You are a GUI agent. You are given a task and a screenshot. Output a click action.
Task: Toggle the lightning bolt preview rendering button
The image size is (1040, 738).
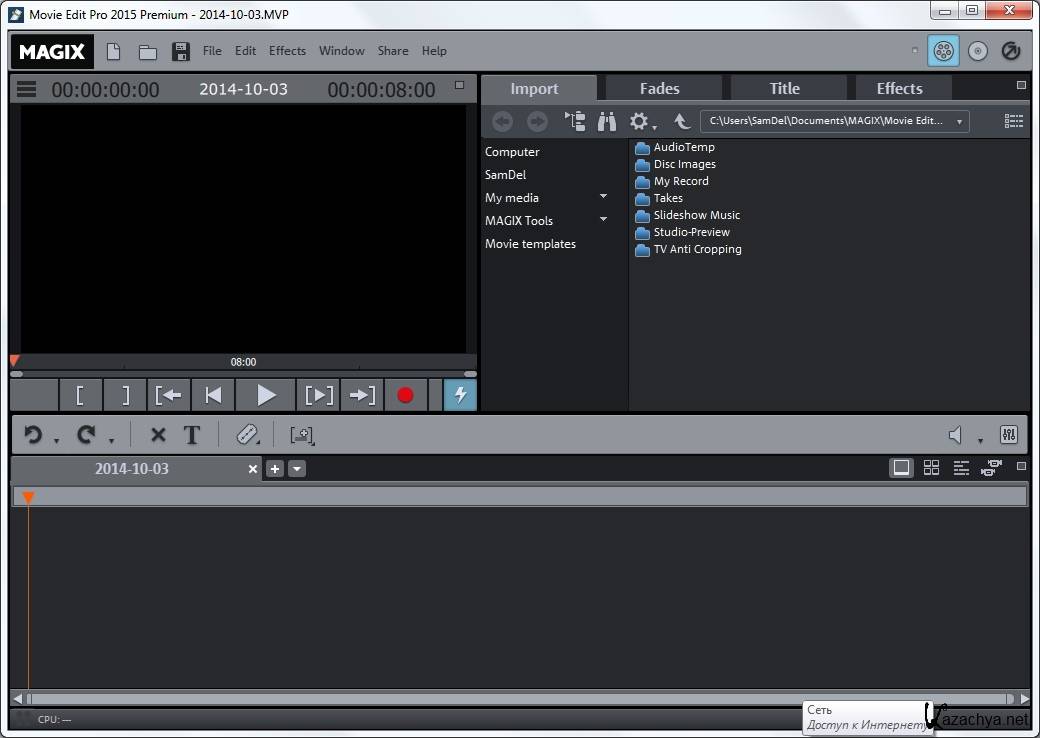click(460, 395)
